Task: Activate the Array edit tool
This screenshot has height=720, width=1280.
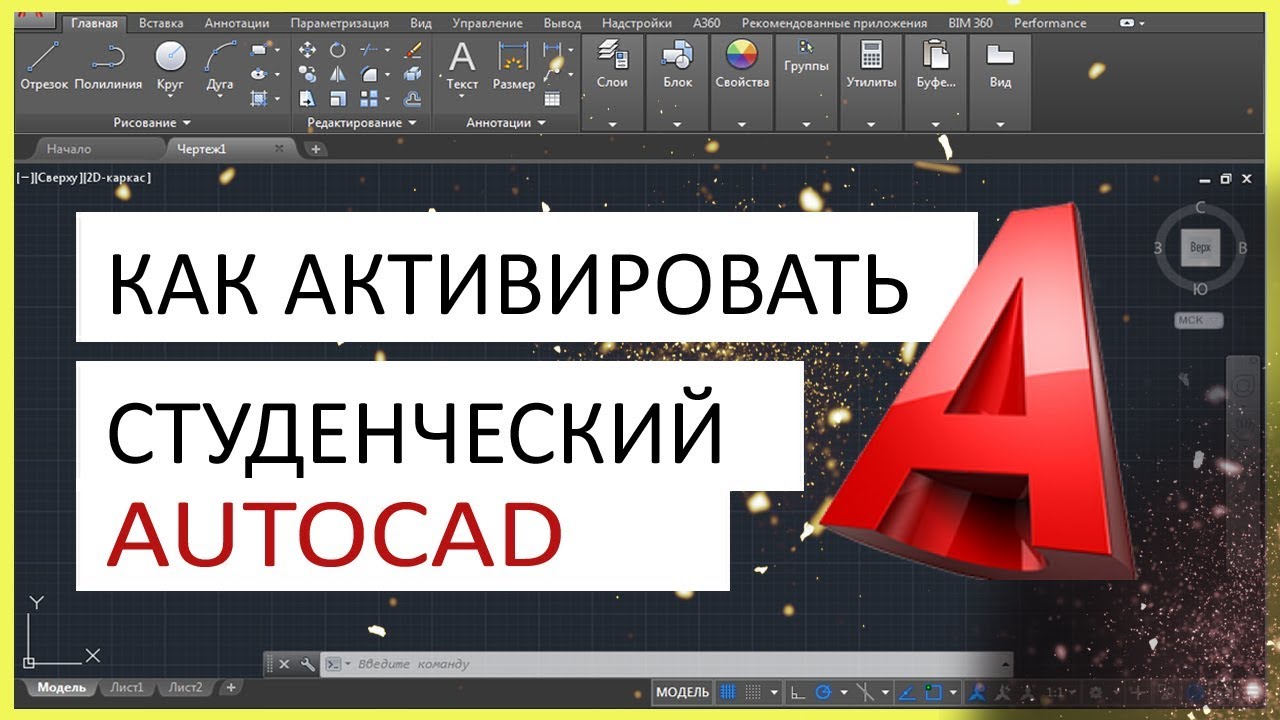Action: [x=369, y=98]
